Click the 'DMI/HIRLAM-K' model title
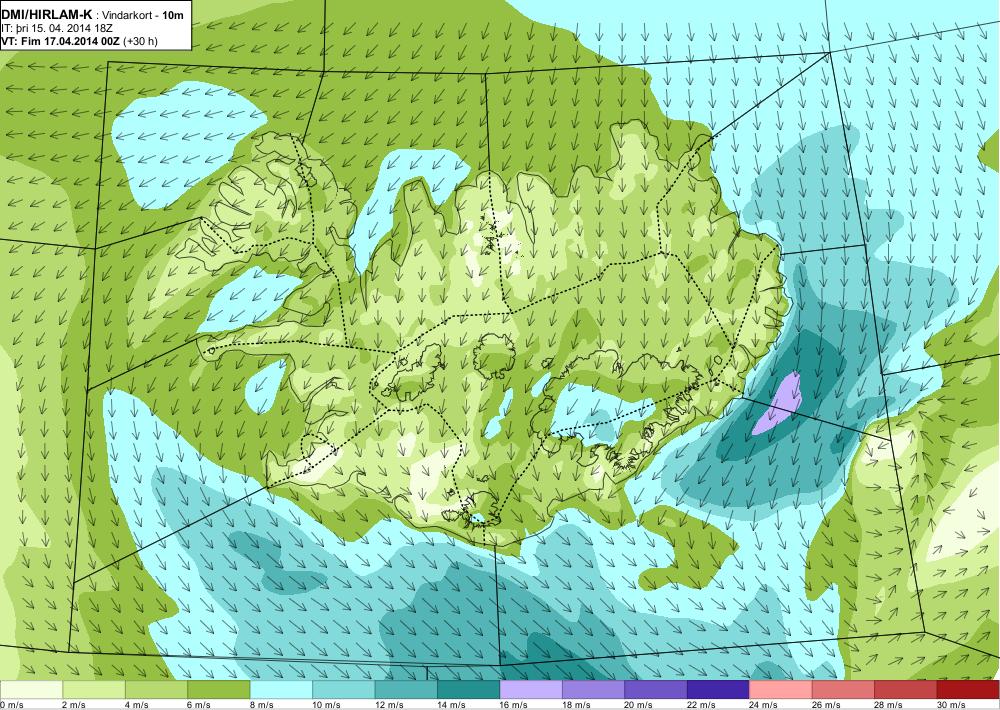Viewport: 1000px width, 710px height. click(46, 13)
